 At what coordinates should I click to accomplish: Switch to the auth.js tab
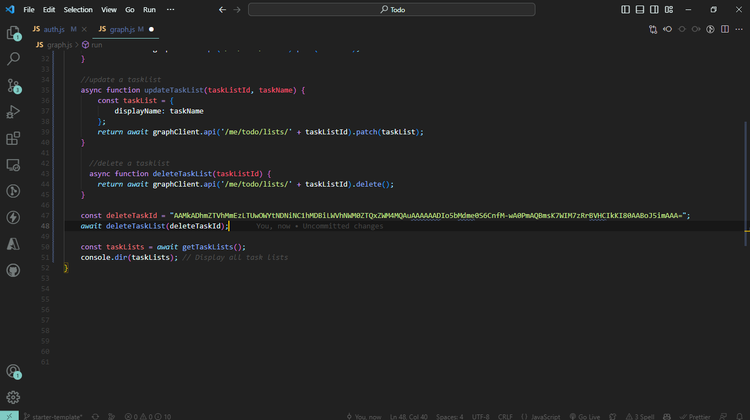tap(52, 29)
